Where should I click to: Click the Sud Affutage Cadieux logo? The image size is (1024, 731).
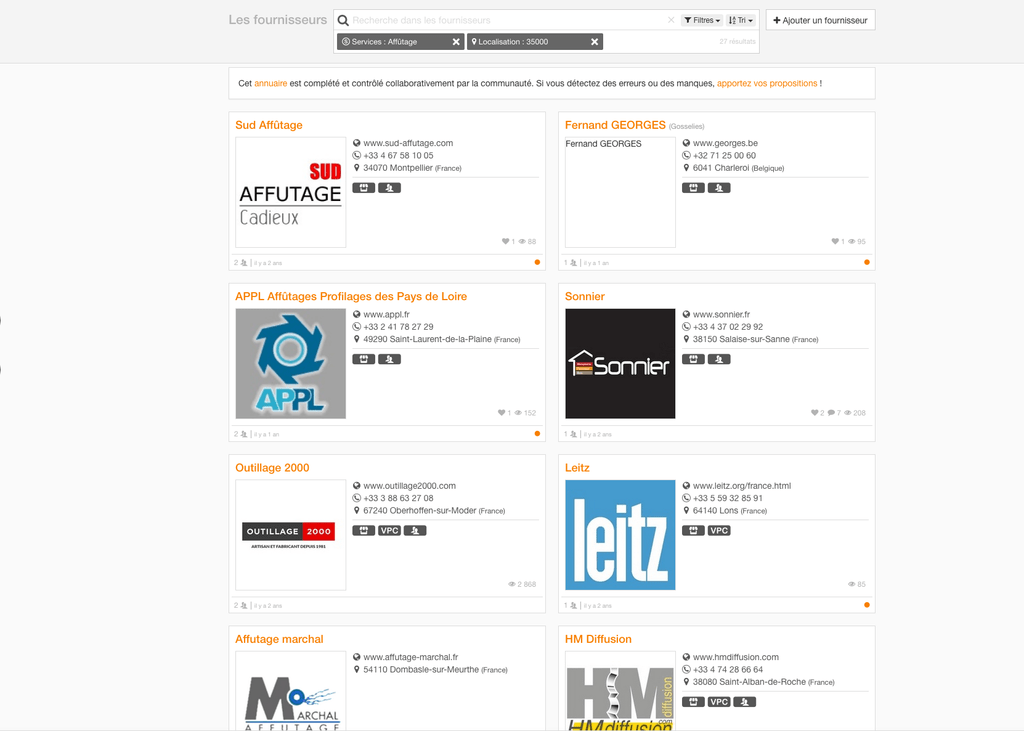coord(291,192)
